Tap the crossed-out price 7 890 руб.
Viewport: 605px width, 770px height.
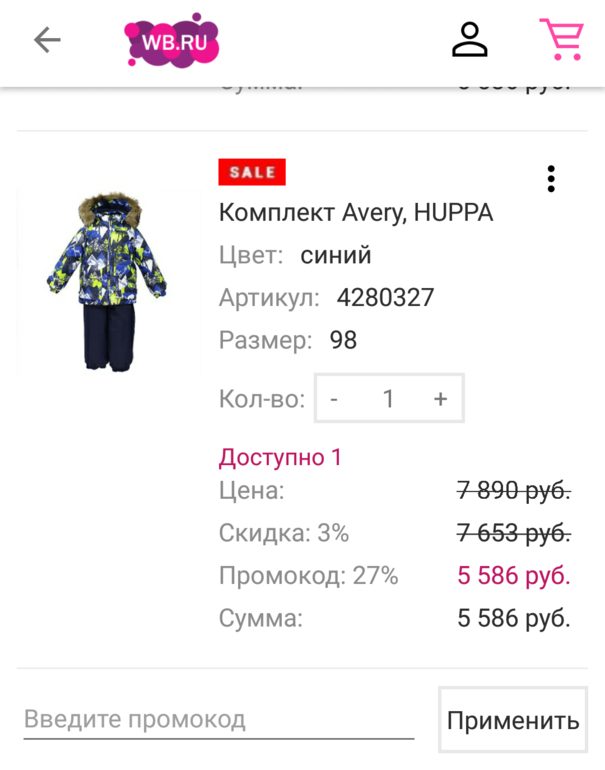pos(514,490)
